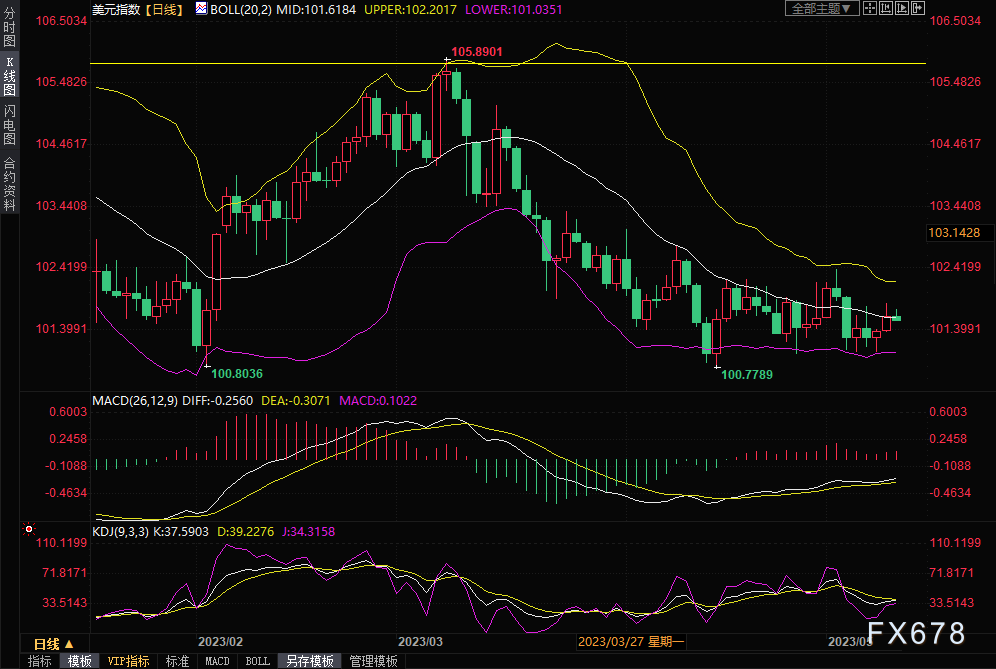The height and width of the screenshot is (669, 996).
Task: Switch to 分时图 view in left sidebar
Action: (x=9, y=30)
